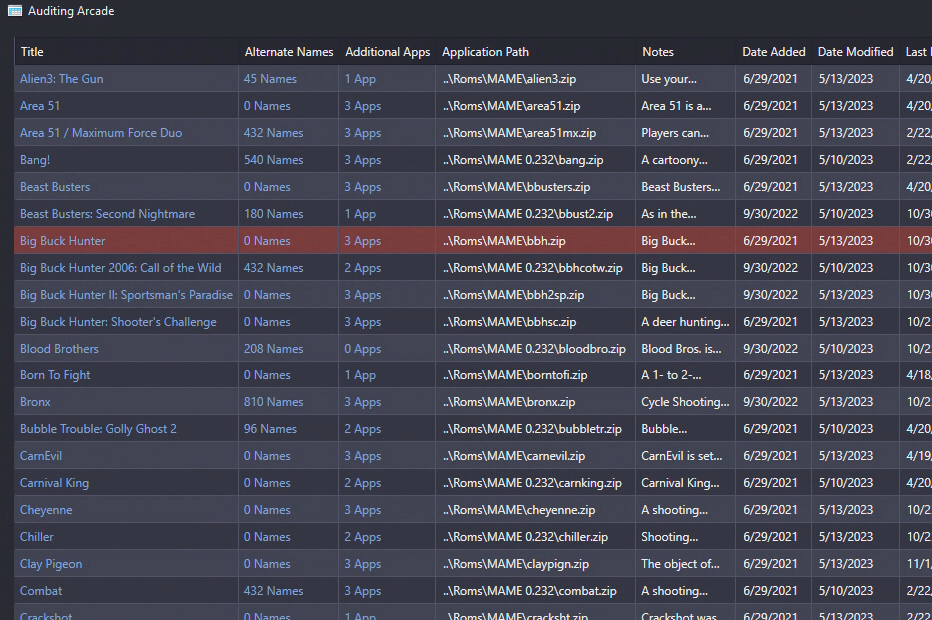Select the Chiller game title

[36, 537]
